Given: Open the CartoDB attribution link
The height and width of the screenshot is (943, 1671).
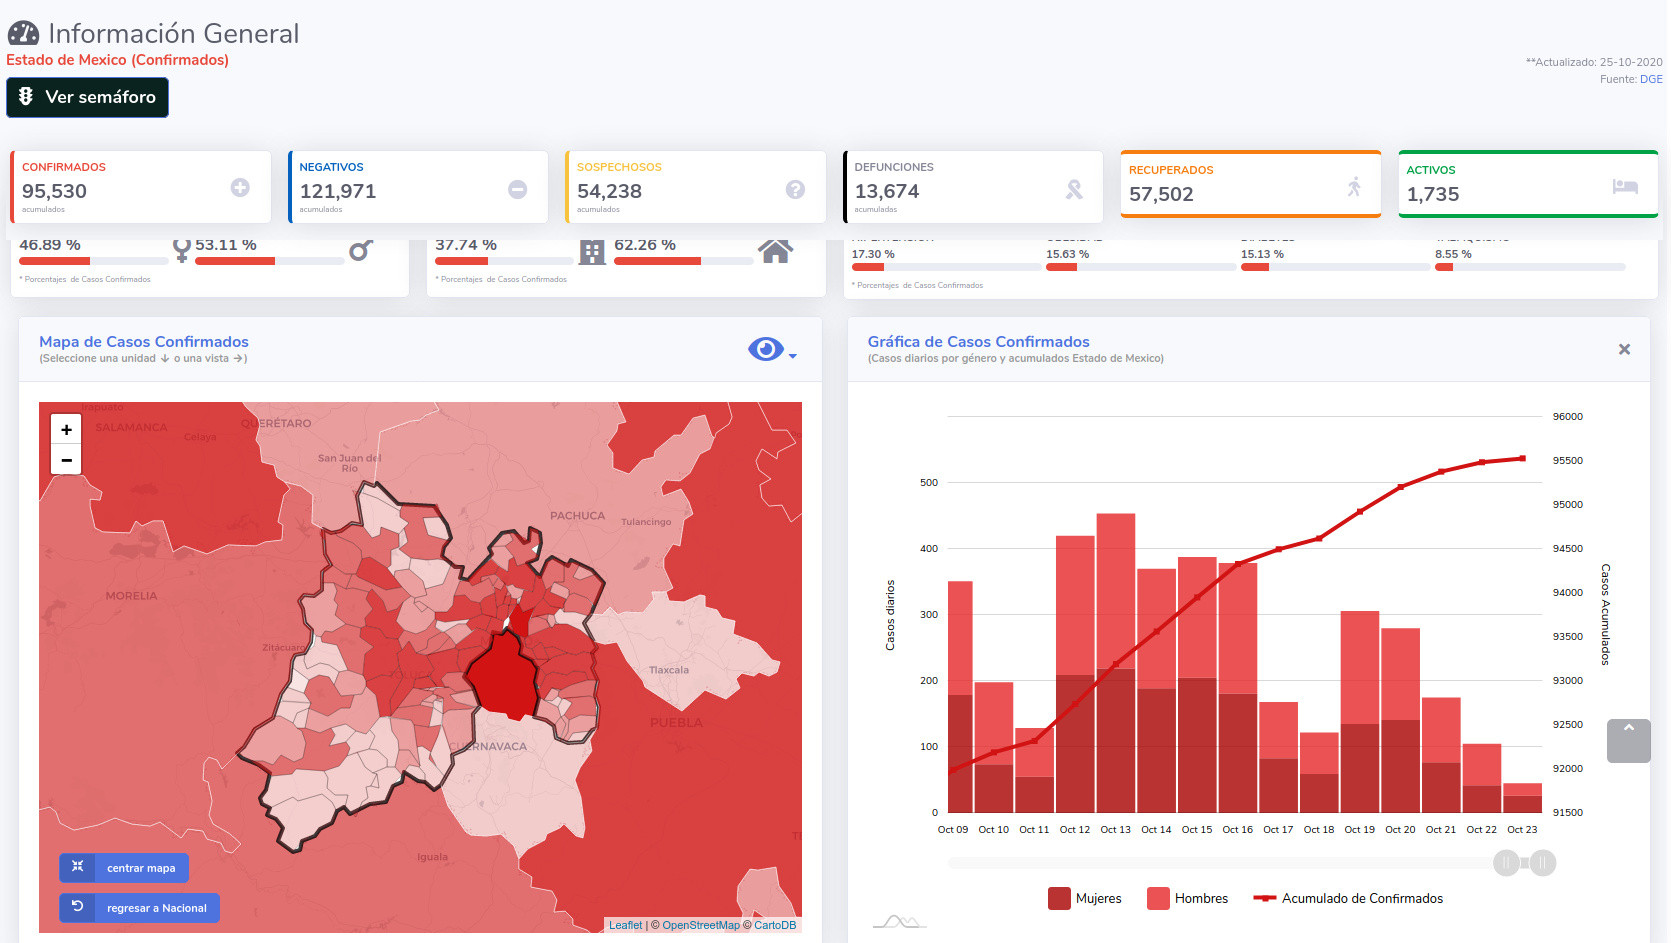Looking at the screenshot, I should point(775,925).
